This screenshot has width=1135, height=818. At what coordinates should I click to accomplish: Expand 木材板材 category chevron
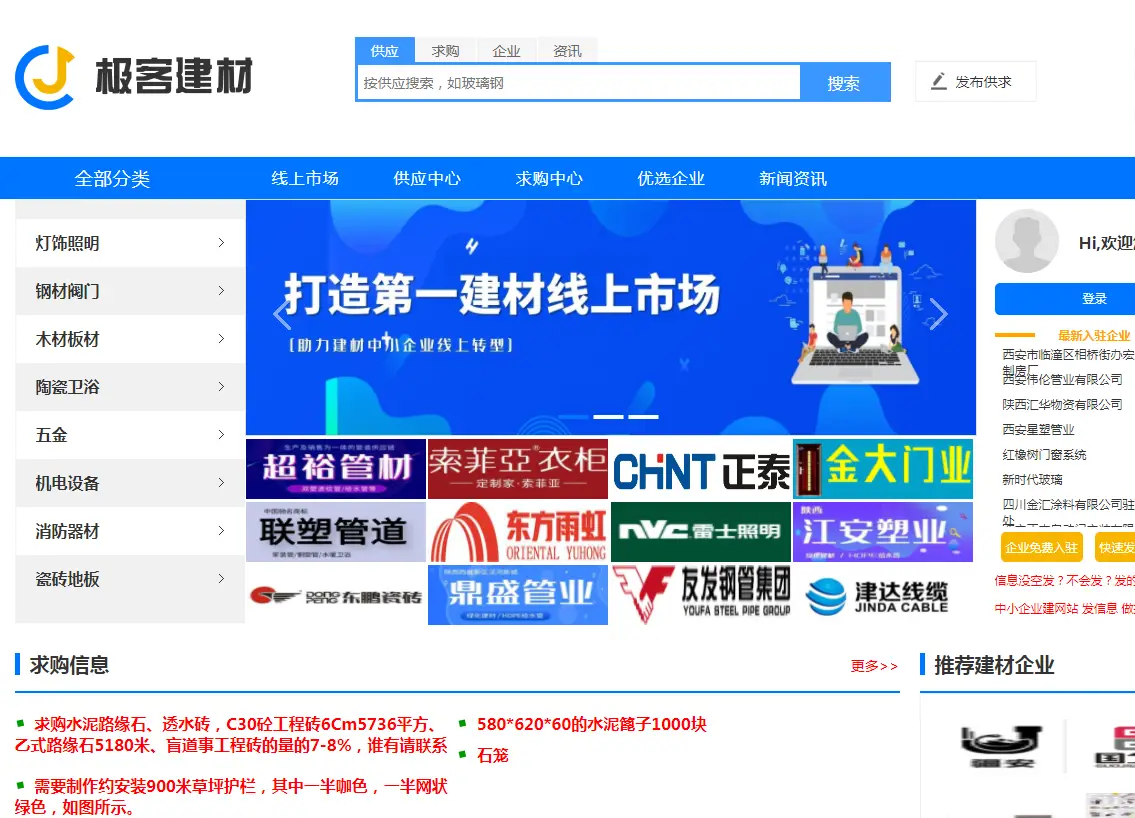[221, 338]
